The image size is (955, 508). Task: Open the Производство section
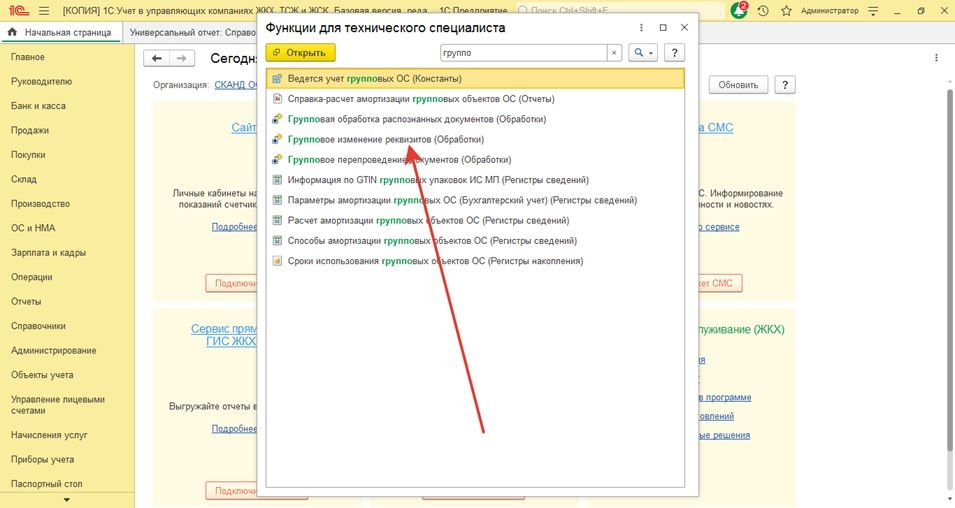pyautogui.click(x=41, y=203)
